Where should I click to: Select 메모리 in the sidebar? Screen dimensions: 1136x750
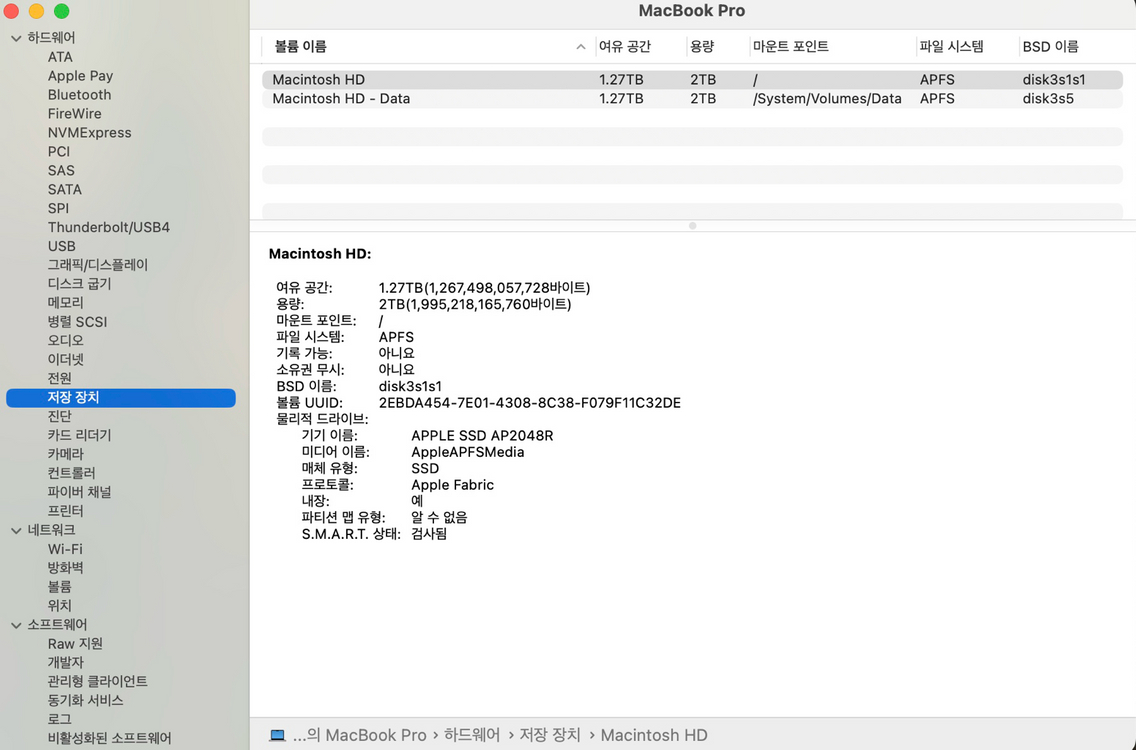tap(66, 302)
